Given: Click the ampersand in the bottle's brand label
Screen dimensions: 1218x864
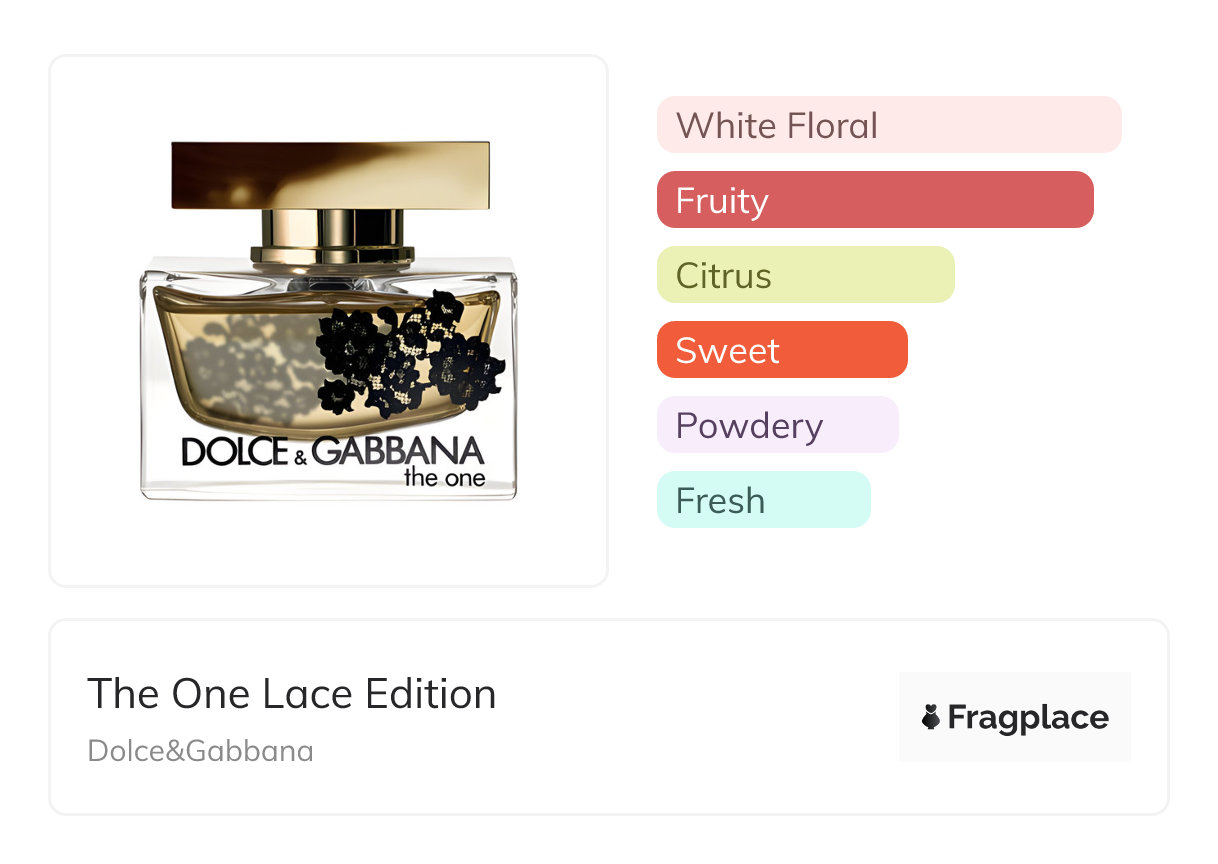Looking at the screenshot, I should 300,457.
